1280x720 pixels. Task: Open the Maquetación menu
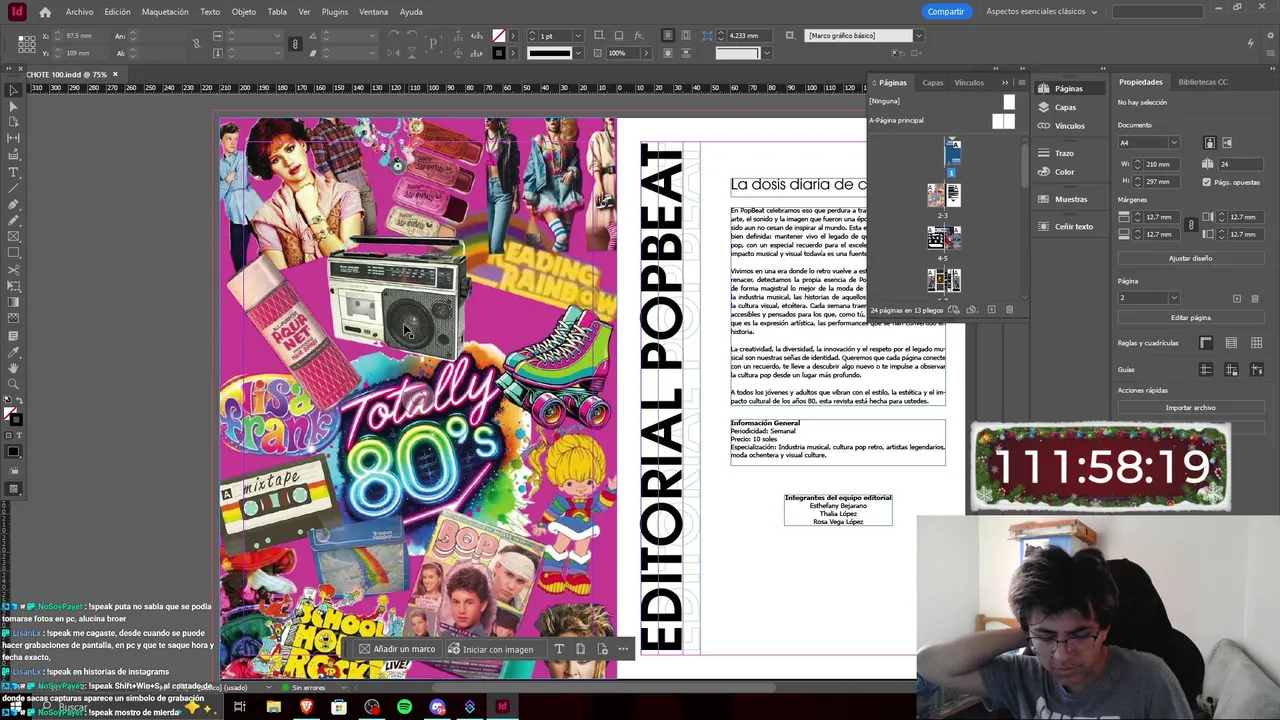click(165, 12)
